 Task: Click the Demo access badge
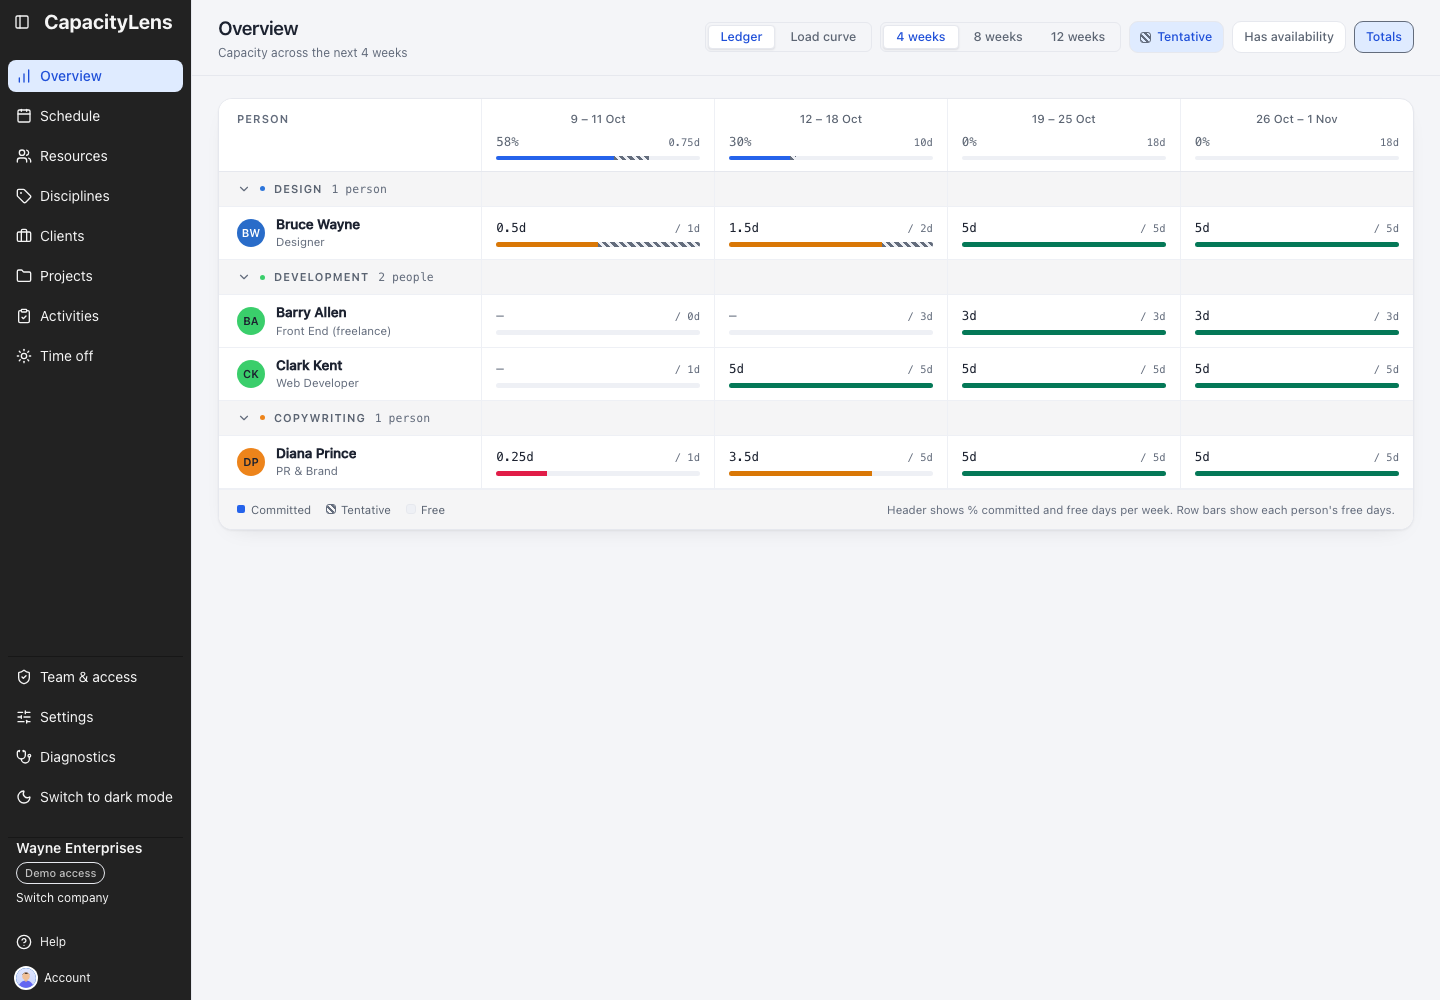(60, 873)
